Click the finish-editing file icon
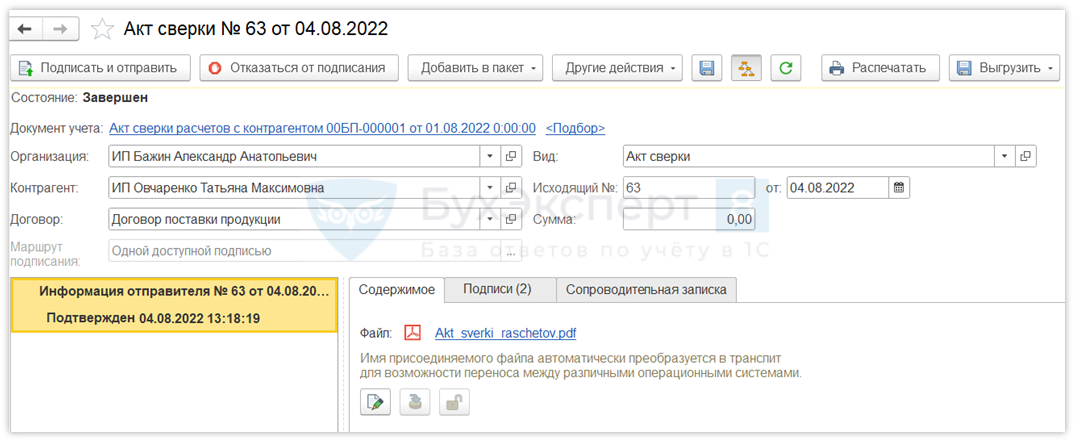The height and width of the screenshot is (442, 1075). click(x=414, y=402)
